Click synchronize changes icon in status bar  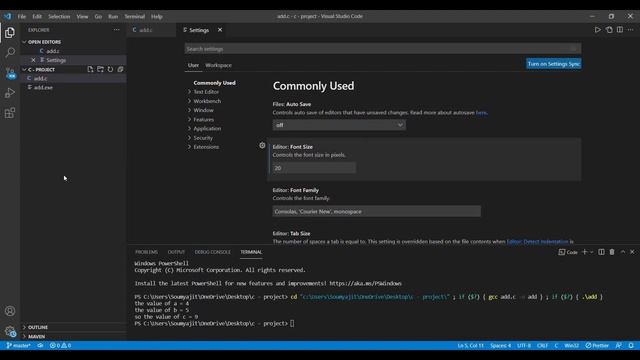click(x=40, y=345)
